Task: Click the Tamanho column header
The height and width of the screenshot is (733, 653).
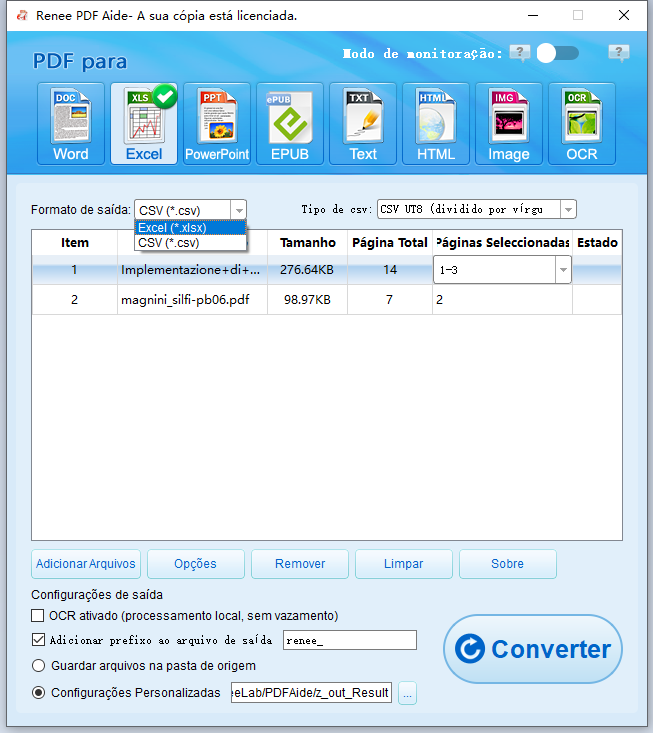Action: pyautogui.click(x=308, y=243)
